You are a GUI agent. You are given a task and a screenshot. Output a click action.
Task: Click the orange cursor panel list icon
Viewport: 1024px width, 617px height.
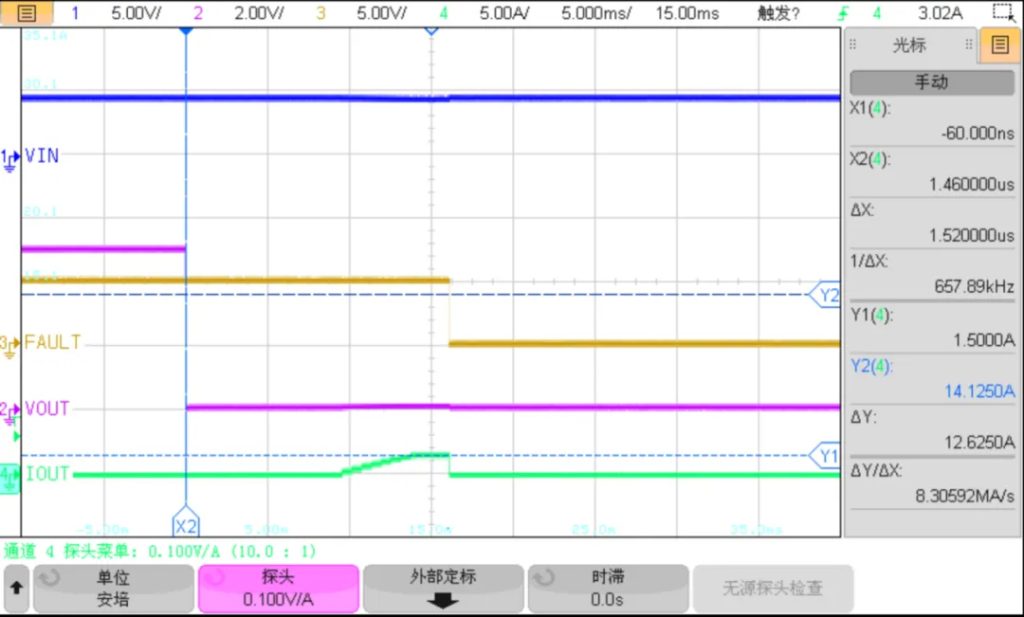point(1000,45)
